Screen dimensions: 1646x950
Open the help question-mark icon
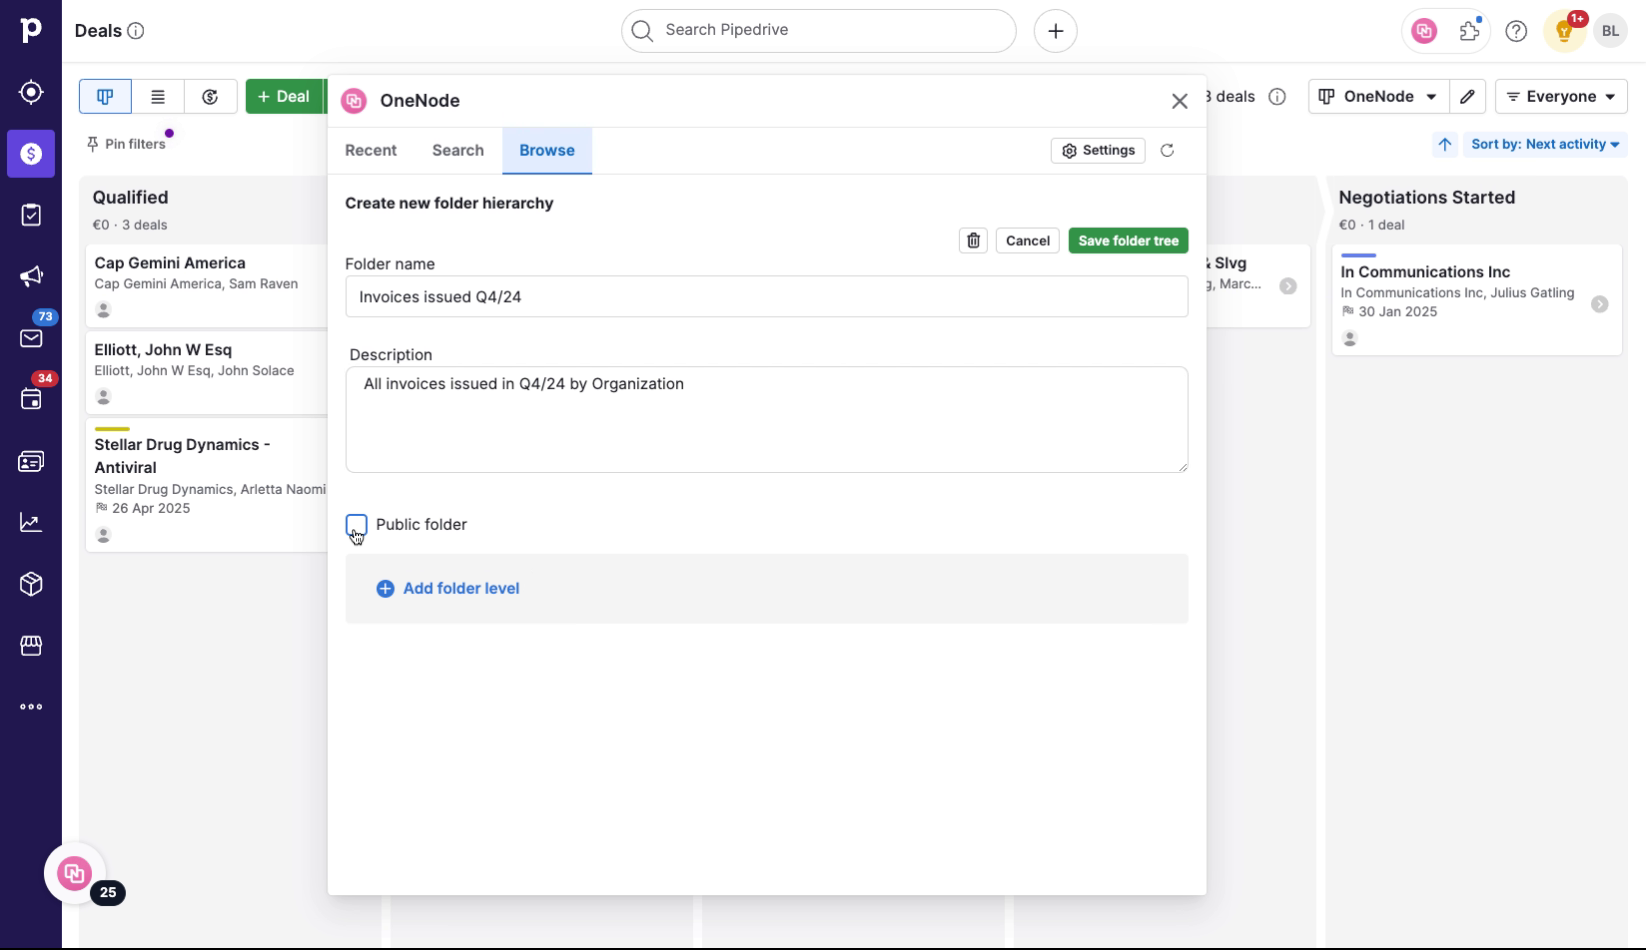[1516, 31]
